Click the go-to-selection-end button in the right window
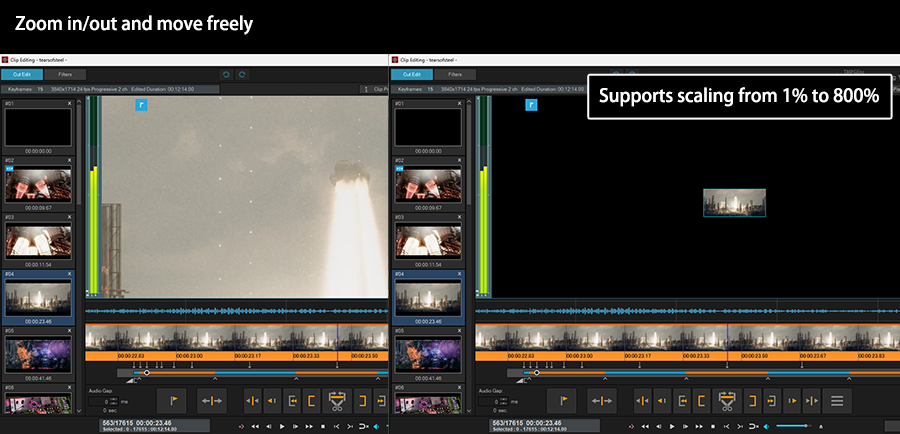 click(772, 400)
